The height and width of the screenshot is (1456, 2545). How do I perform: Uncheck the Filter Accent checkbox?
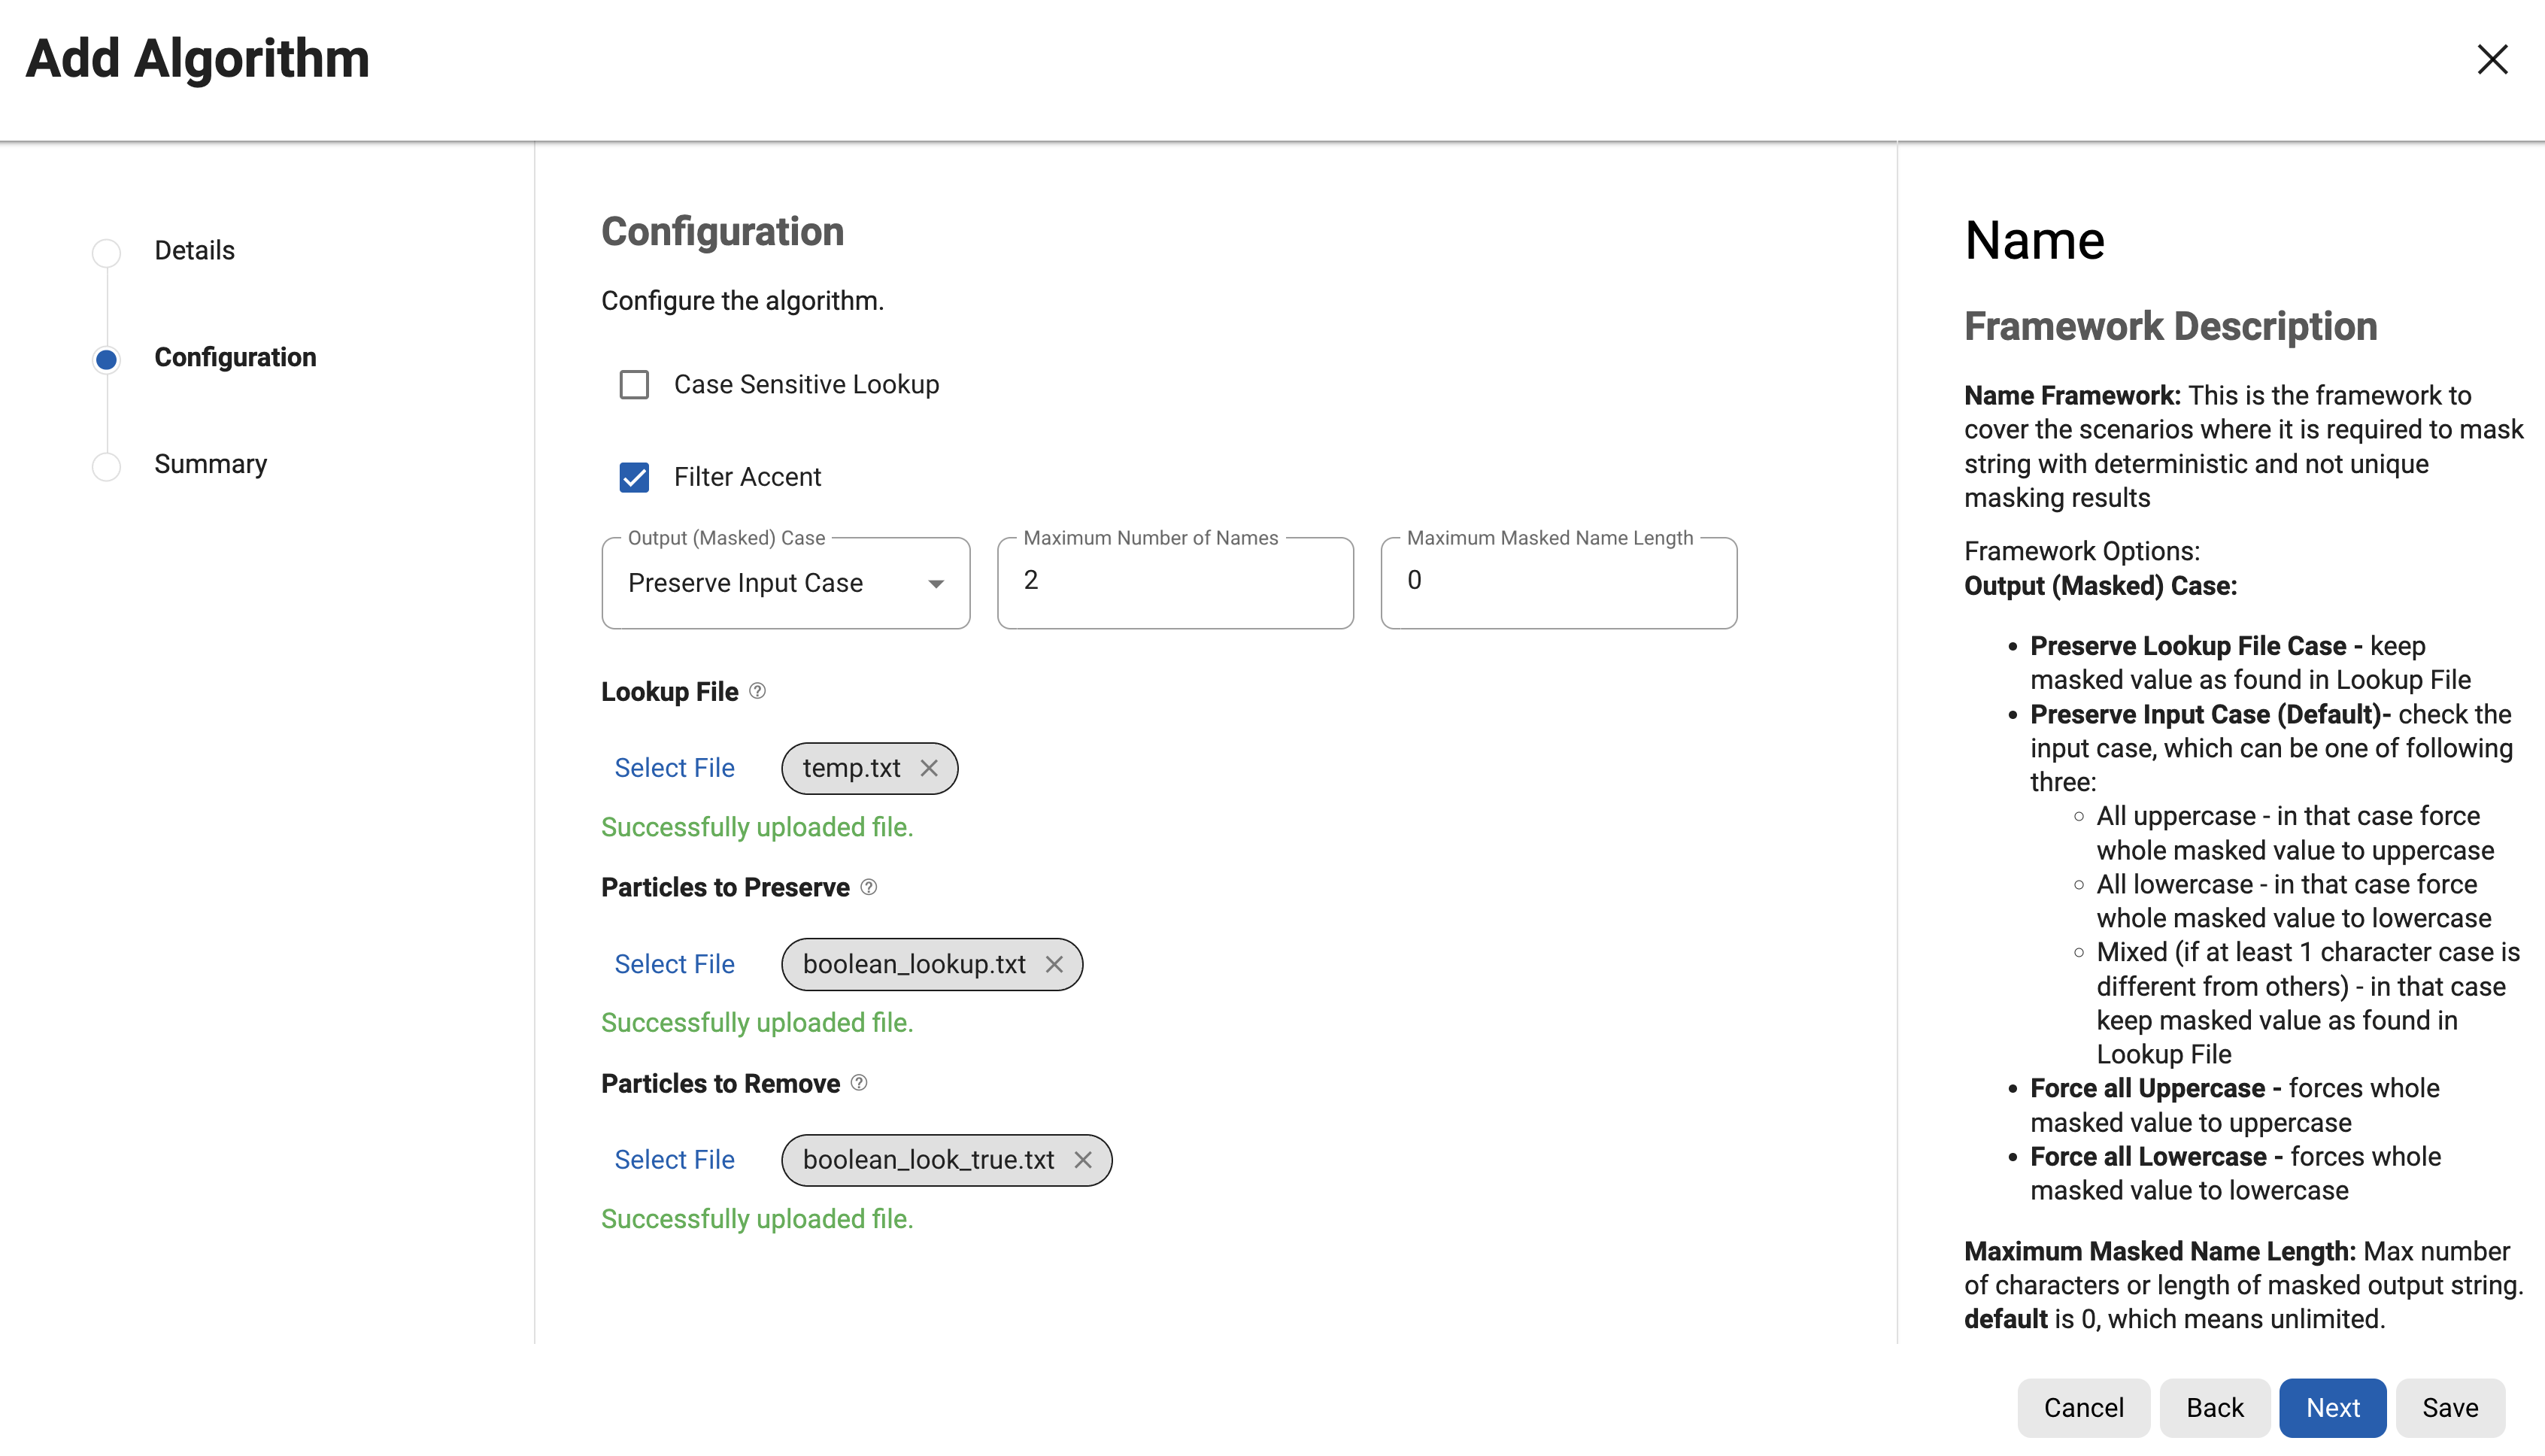(634, 477)
